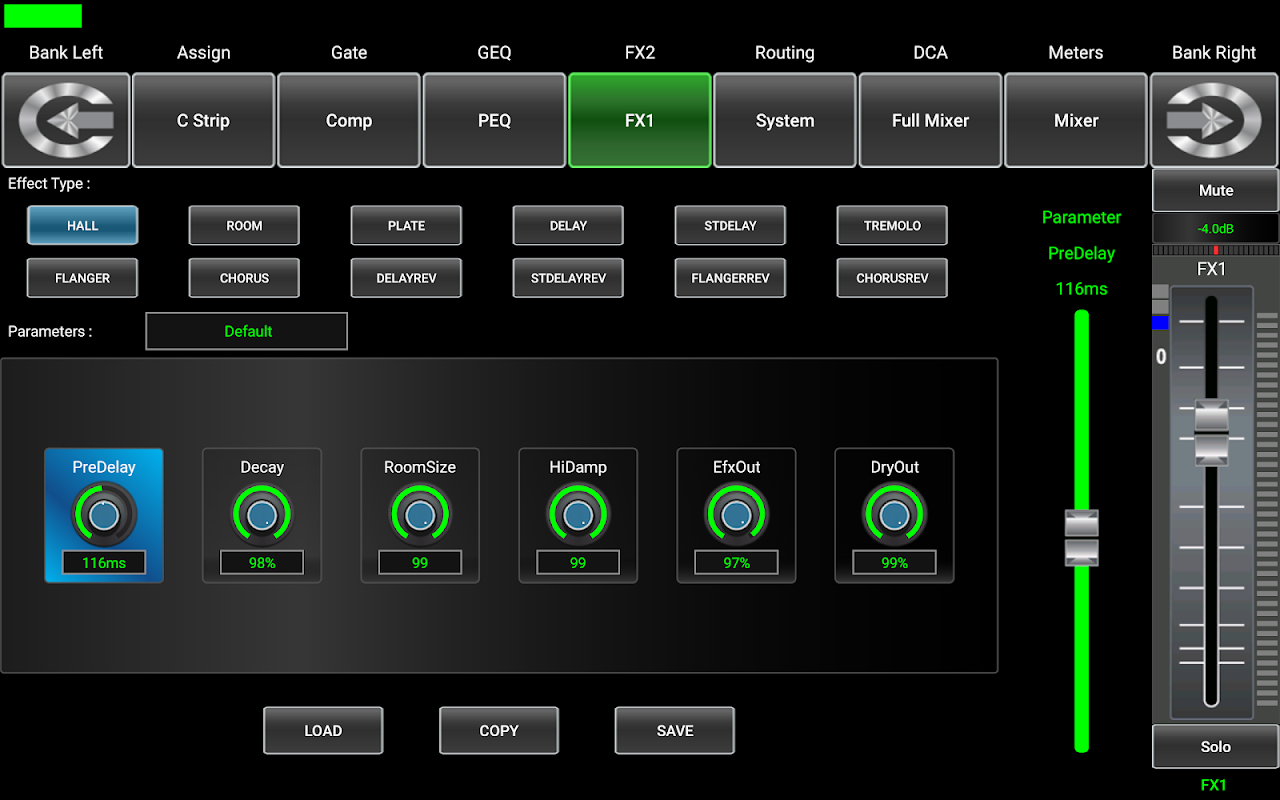Click the Bank Left arrow icon
Screen dimensions: 1280x800
[66, 120]
